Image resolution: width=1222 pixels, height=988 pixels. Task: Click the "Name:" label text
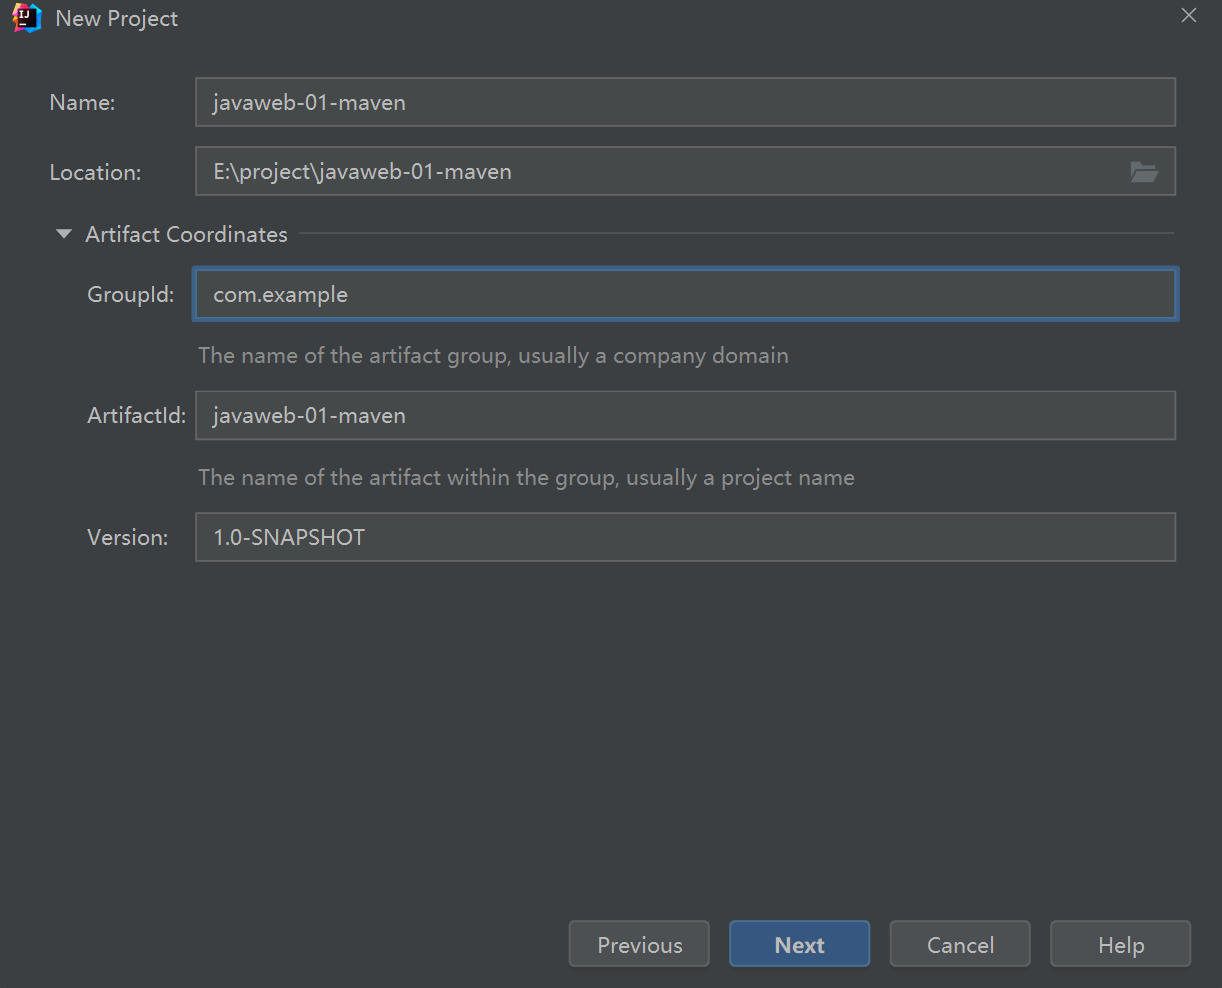pos(82,102)
